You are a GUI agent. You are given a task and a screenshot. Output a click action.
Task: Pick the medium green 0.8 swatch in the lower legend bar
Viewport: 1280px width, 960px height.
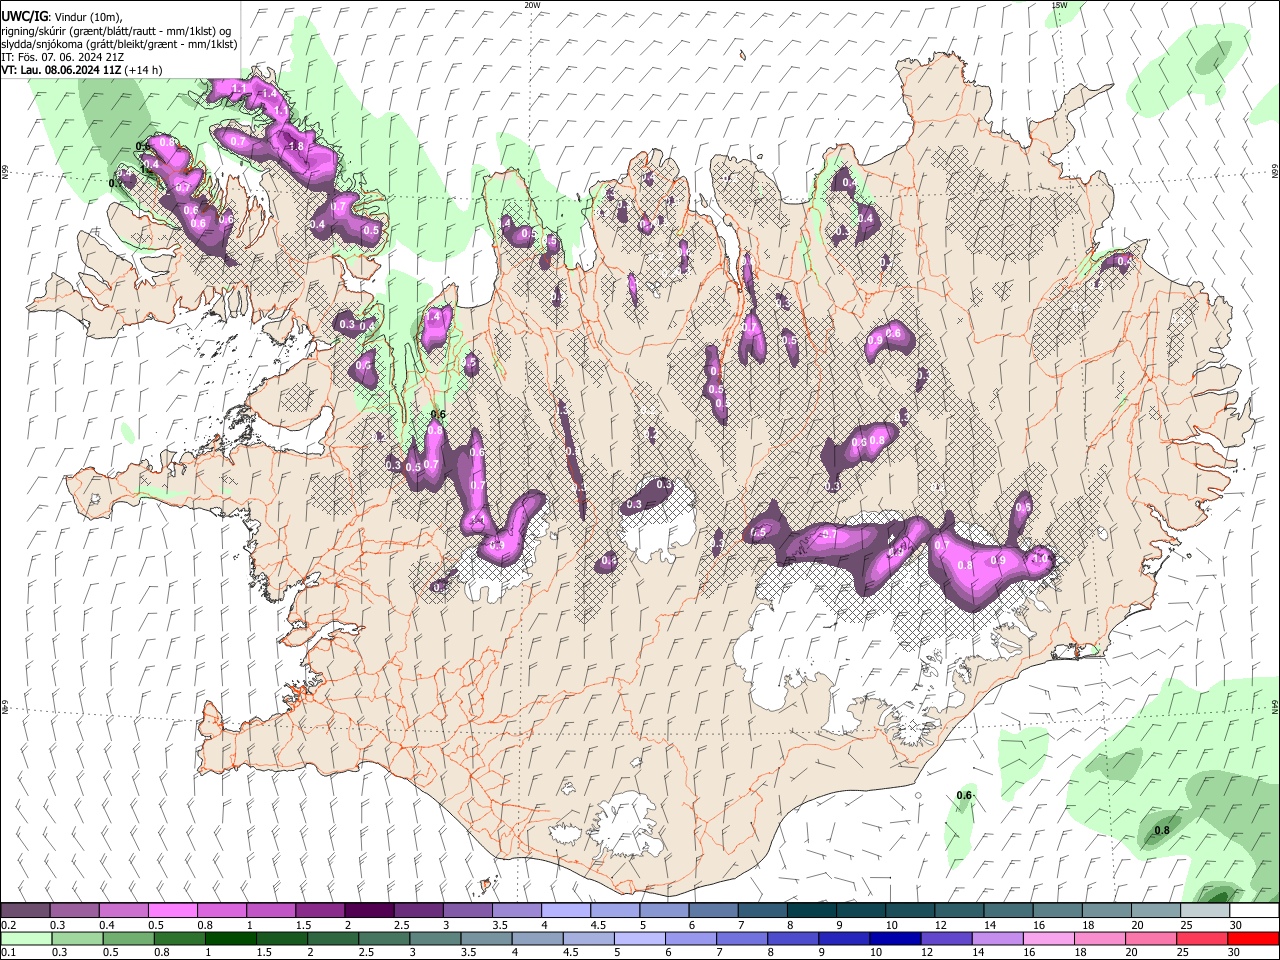[x=179, y=938]
